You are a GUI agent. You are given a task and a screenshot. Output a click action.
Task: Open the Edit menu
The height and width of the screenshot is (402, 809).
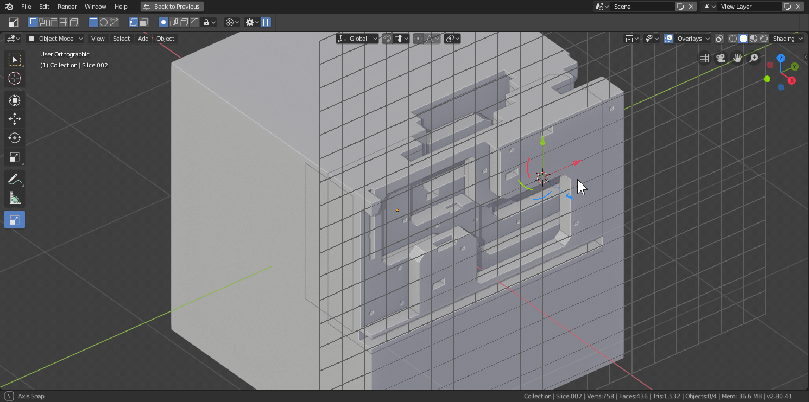(x=44, y=6)
